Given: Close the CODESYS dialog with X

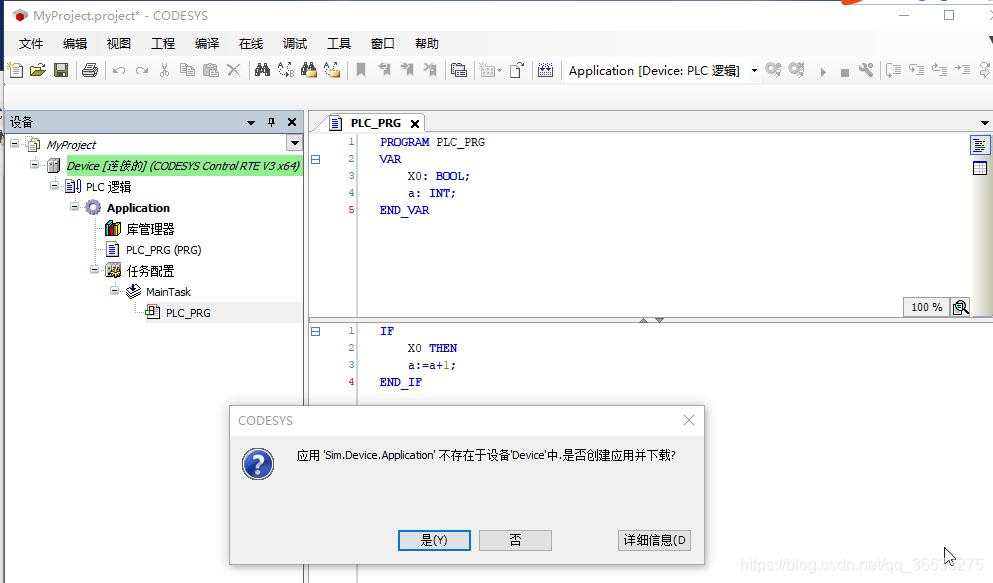Looking at the screenshot, I should point(689,420).
